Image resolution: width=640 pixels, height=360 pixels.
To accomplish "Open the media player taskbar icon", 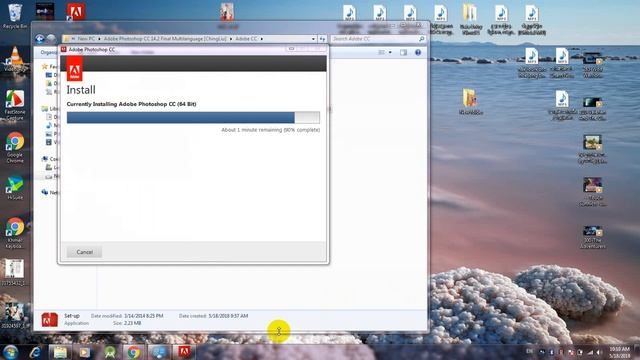I will [x=84, y=352].
